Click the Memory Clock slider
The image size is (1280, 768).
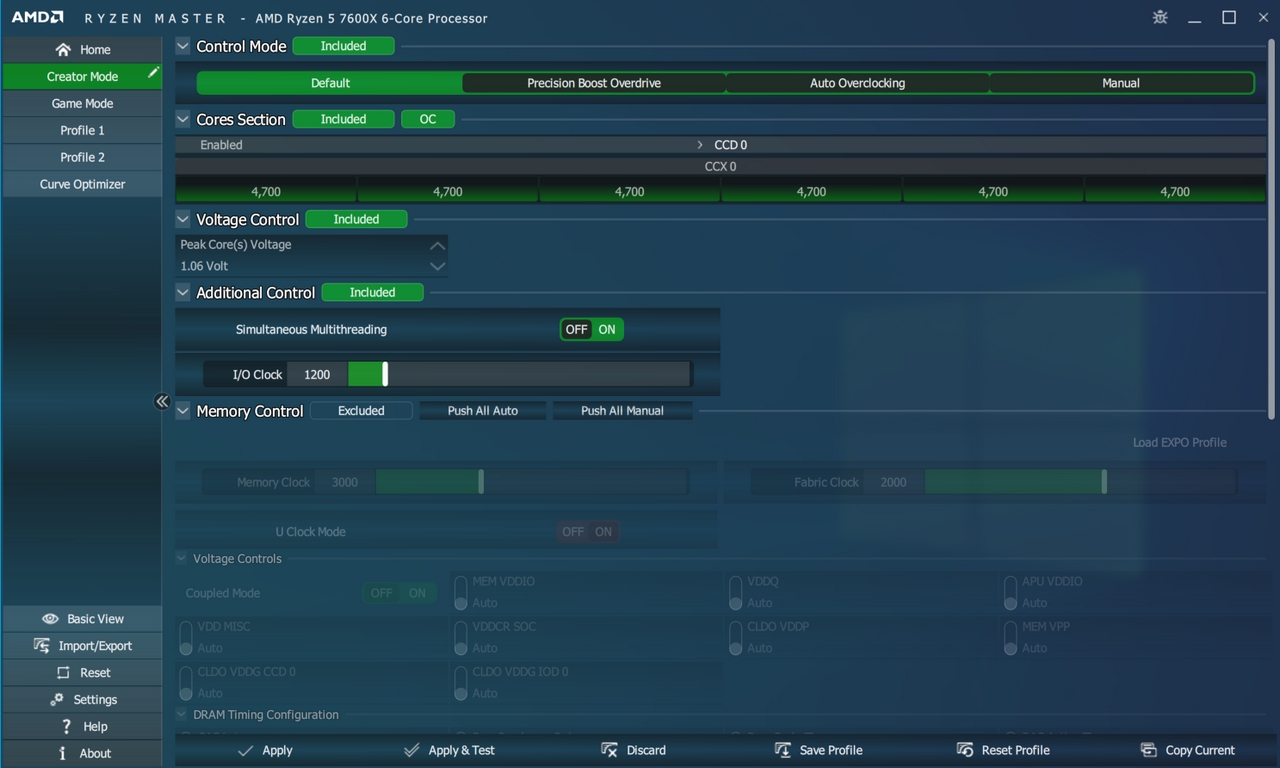click(x=531, y=482)
